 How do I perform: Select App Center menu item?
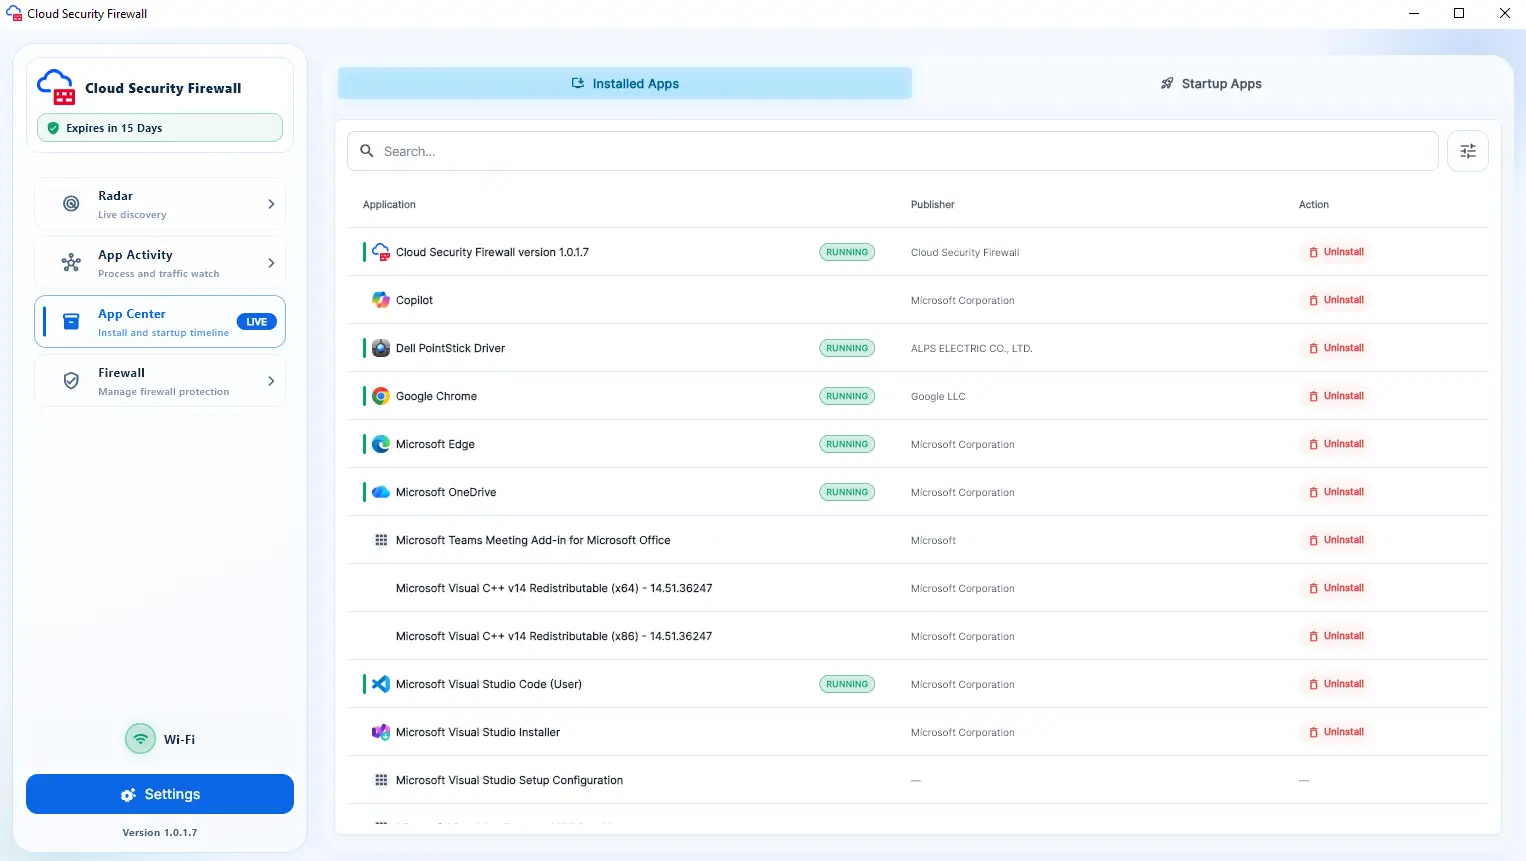point(160,322)
